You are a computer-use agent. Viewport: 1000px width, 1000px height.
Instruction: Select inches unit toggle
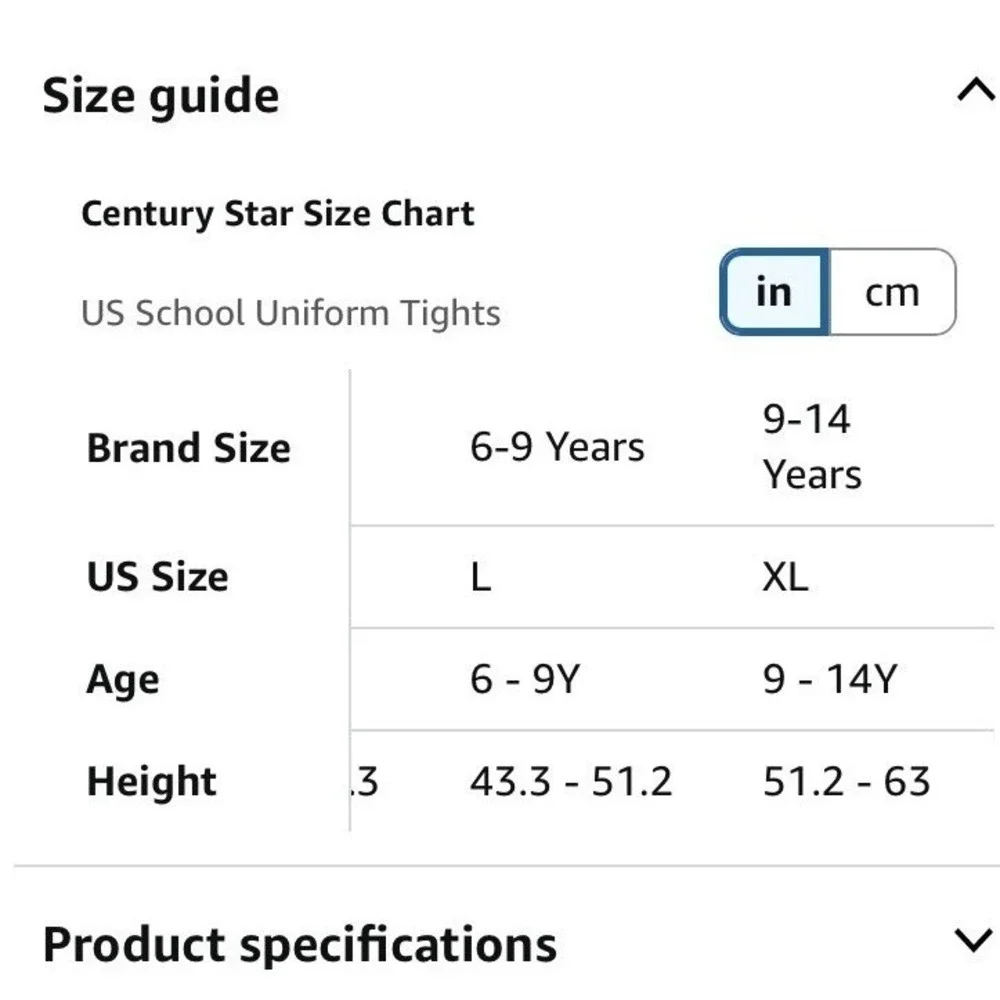774,292
